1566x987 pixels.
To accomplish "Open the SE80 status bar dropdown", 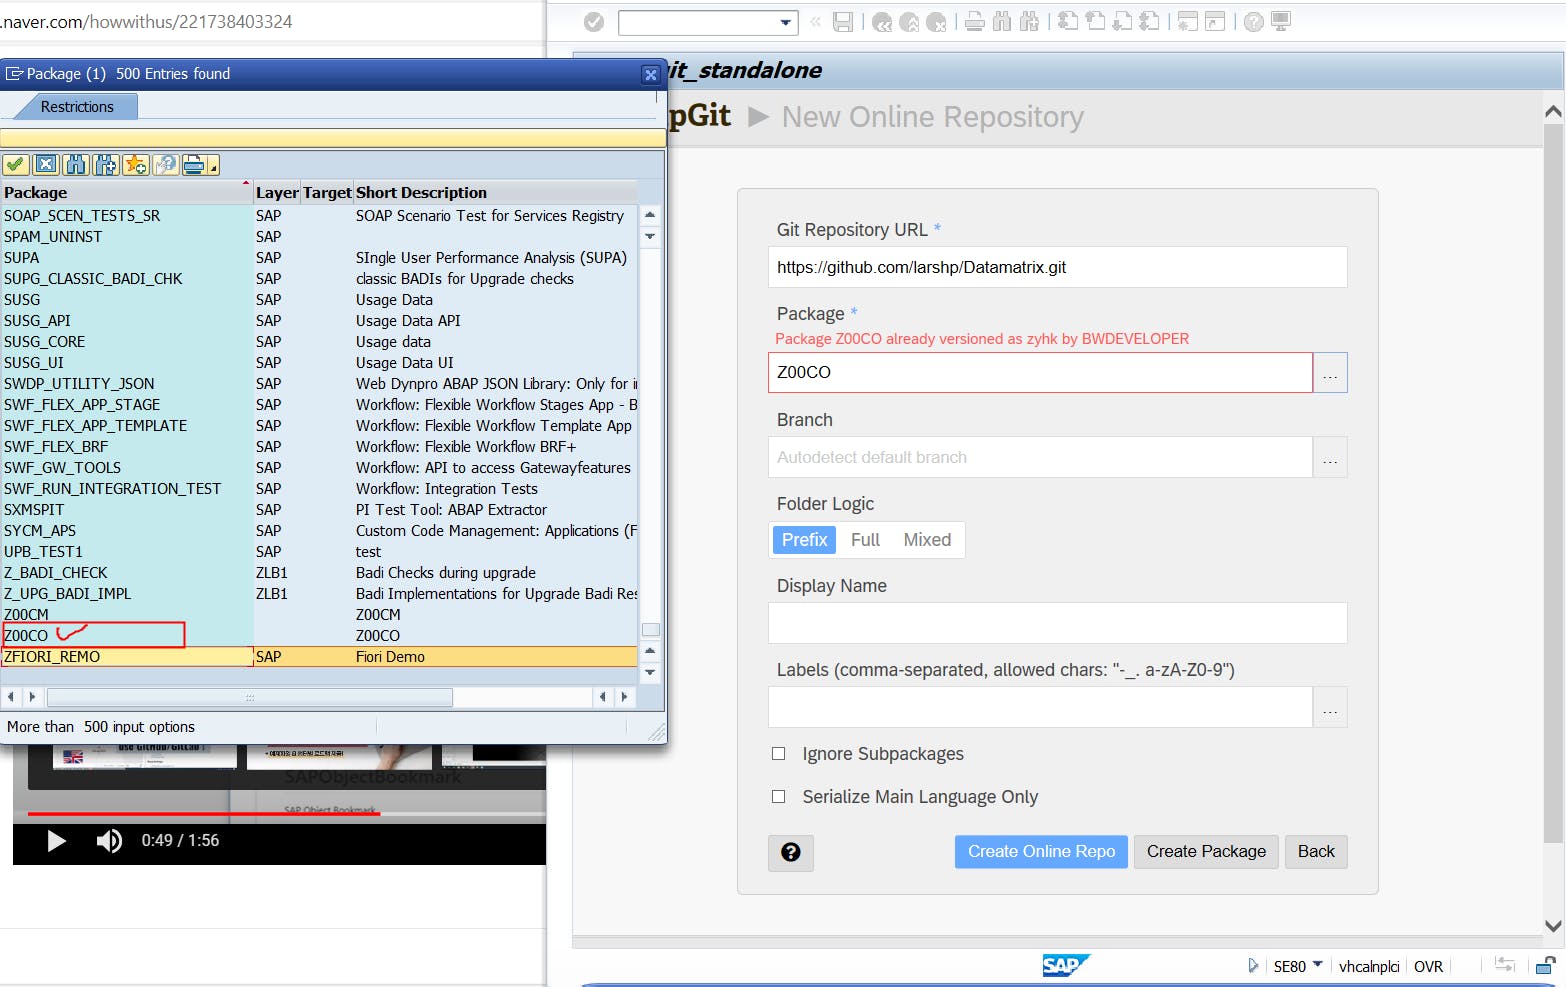I will coord(1317,965).
